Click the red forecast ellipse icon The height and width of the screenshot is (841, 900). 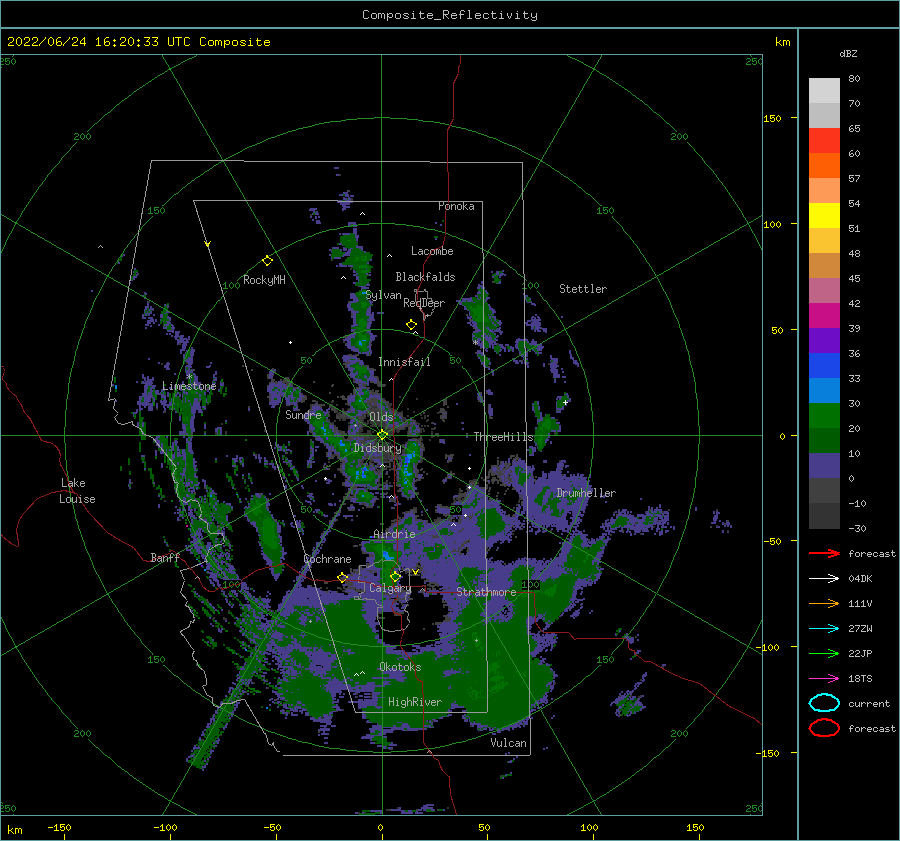coord(824,728)
